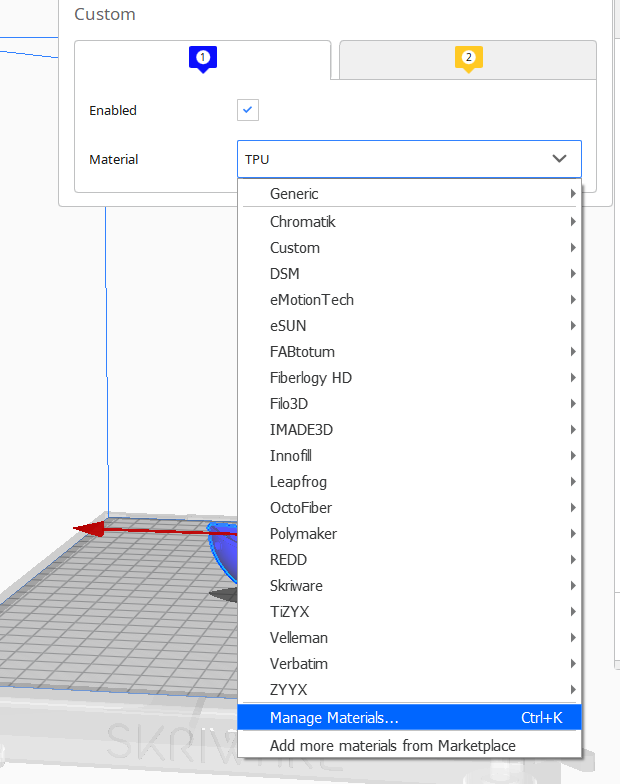This screenshot has width=620, height=784.
Task: Open the Polymaker brand submenu
Action: pos(409,534)
